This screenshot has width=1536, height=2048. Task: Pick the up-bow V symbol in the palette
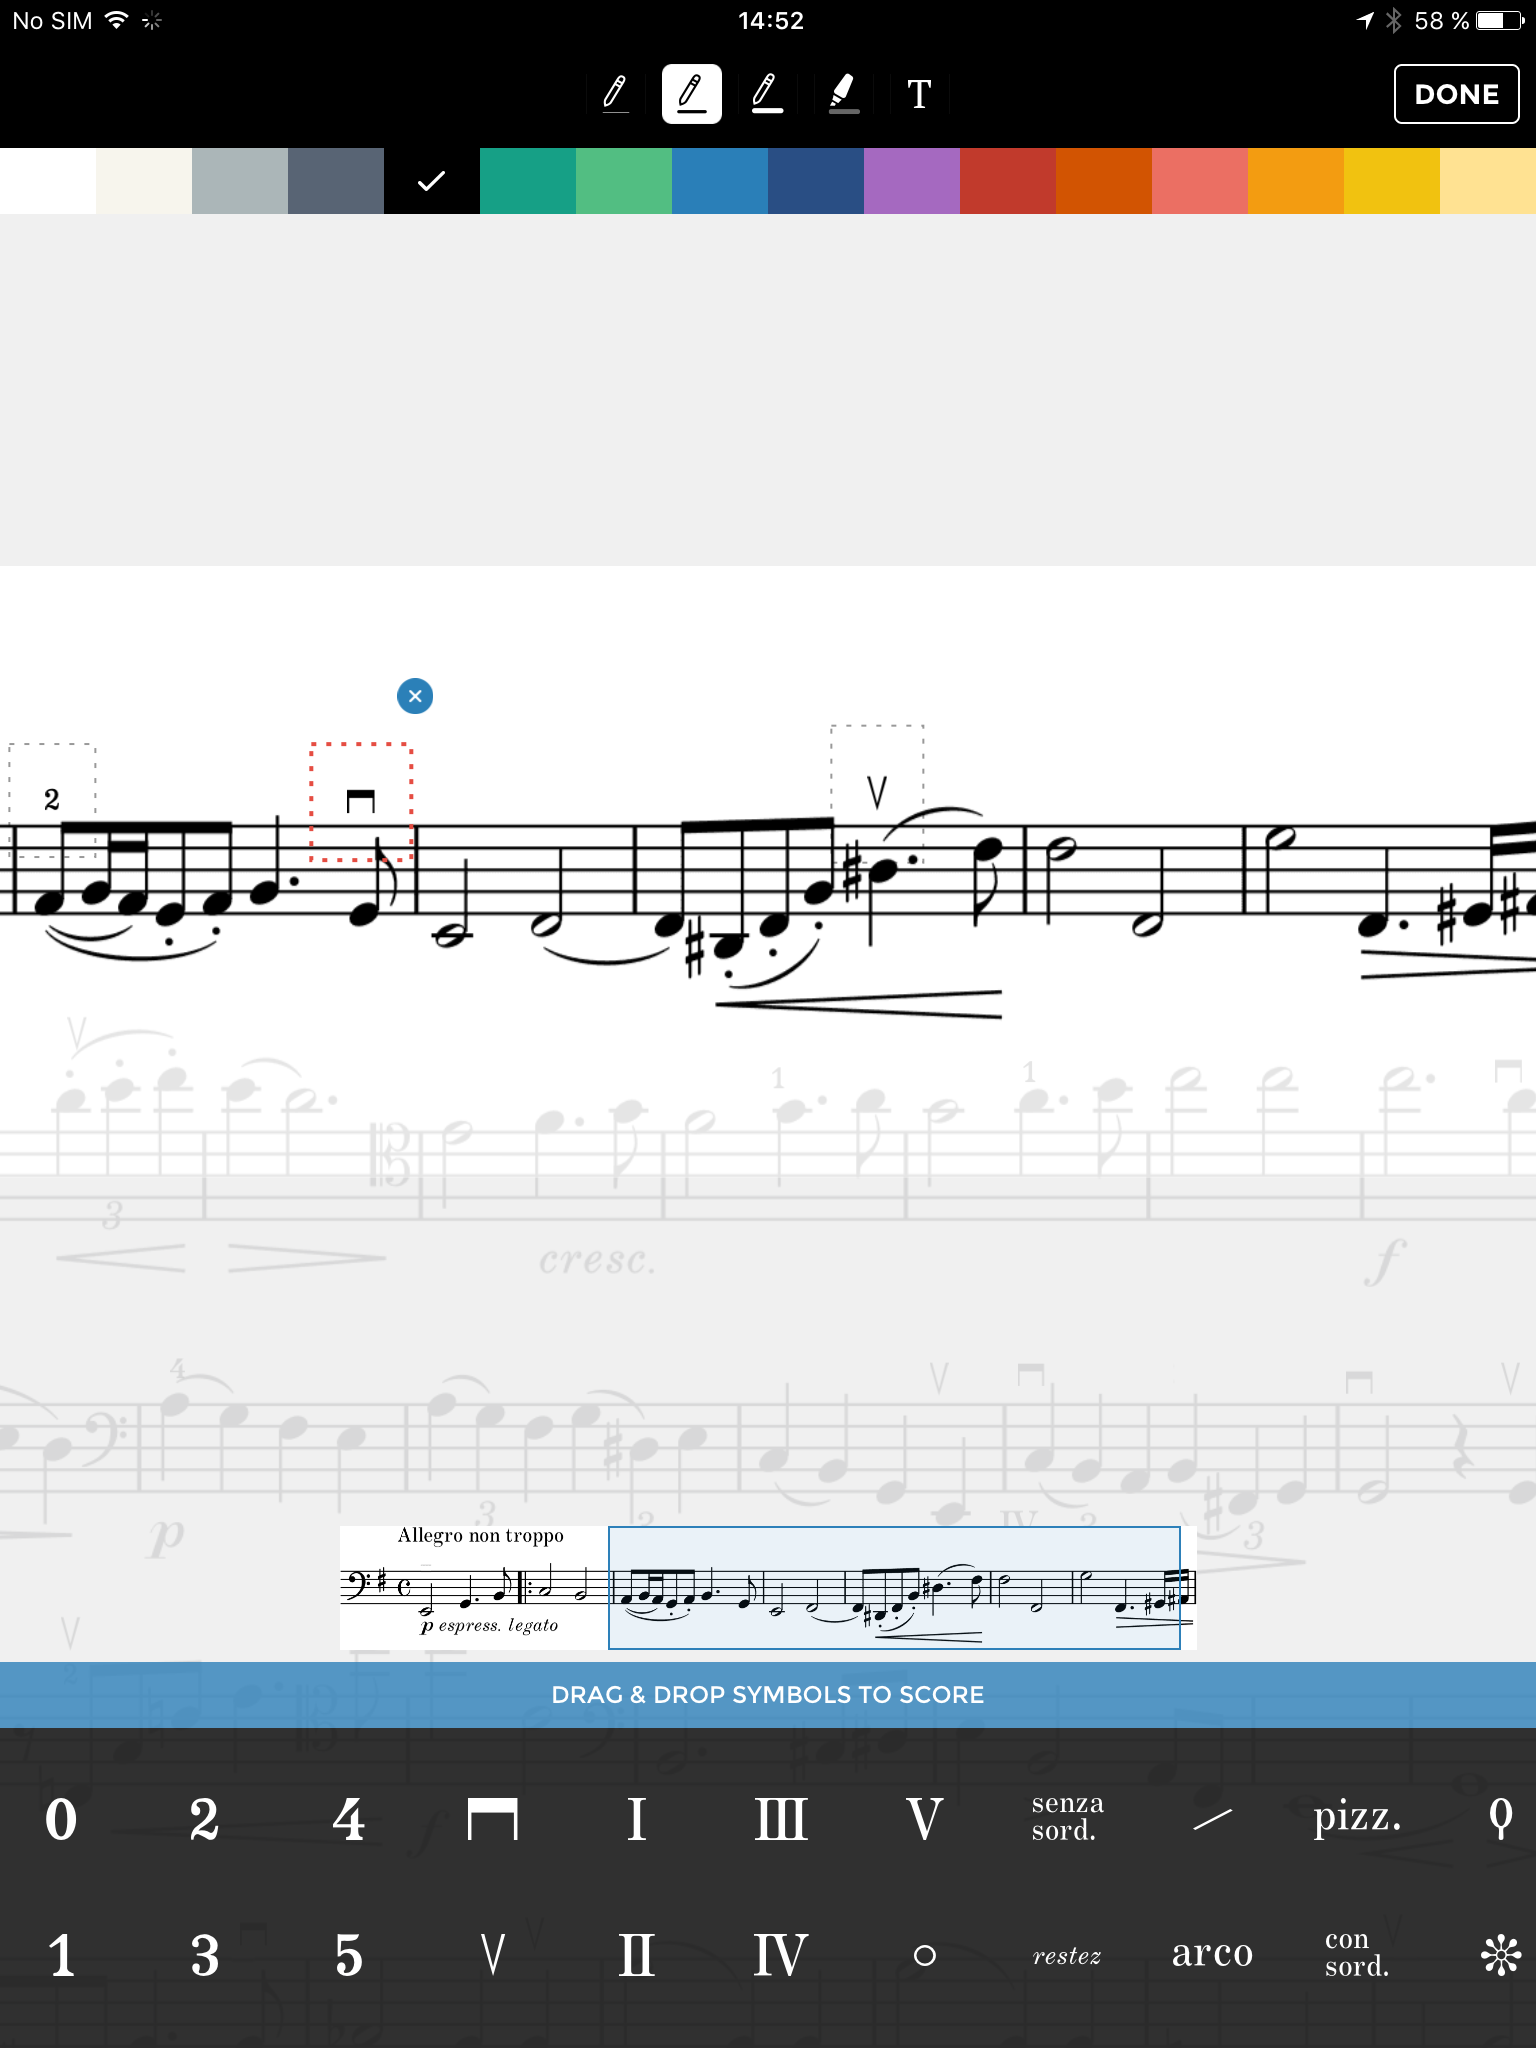click(x=493, y=1954)
